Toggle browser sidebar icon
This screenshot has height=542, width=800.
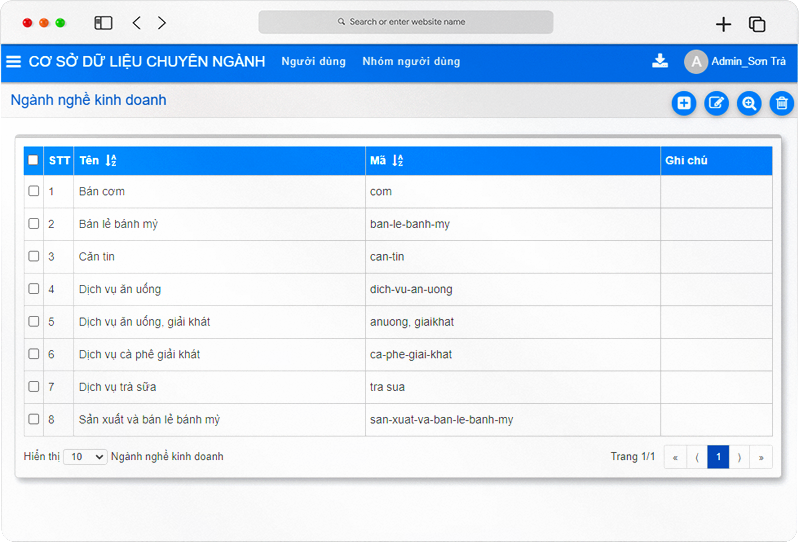[103, 23]
